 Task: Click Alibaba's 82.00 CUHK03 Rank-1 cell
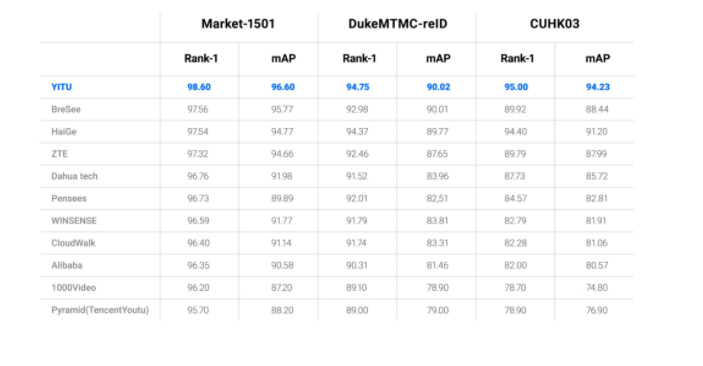coord(516,265)
